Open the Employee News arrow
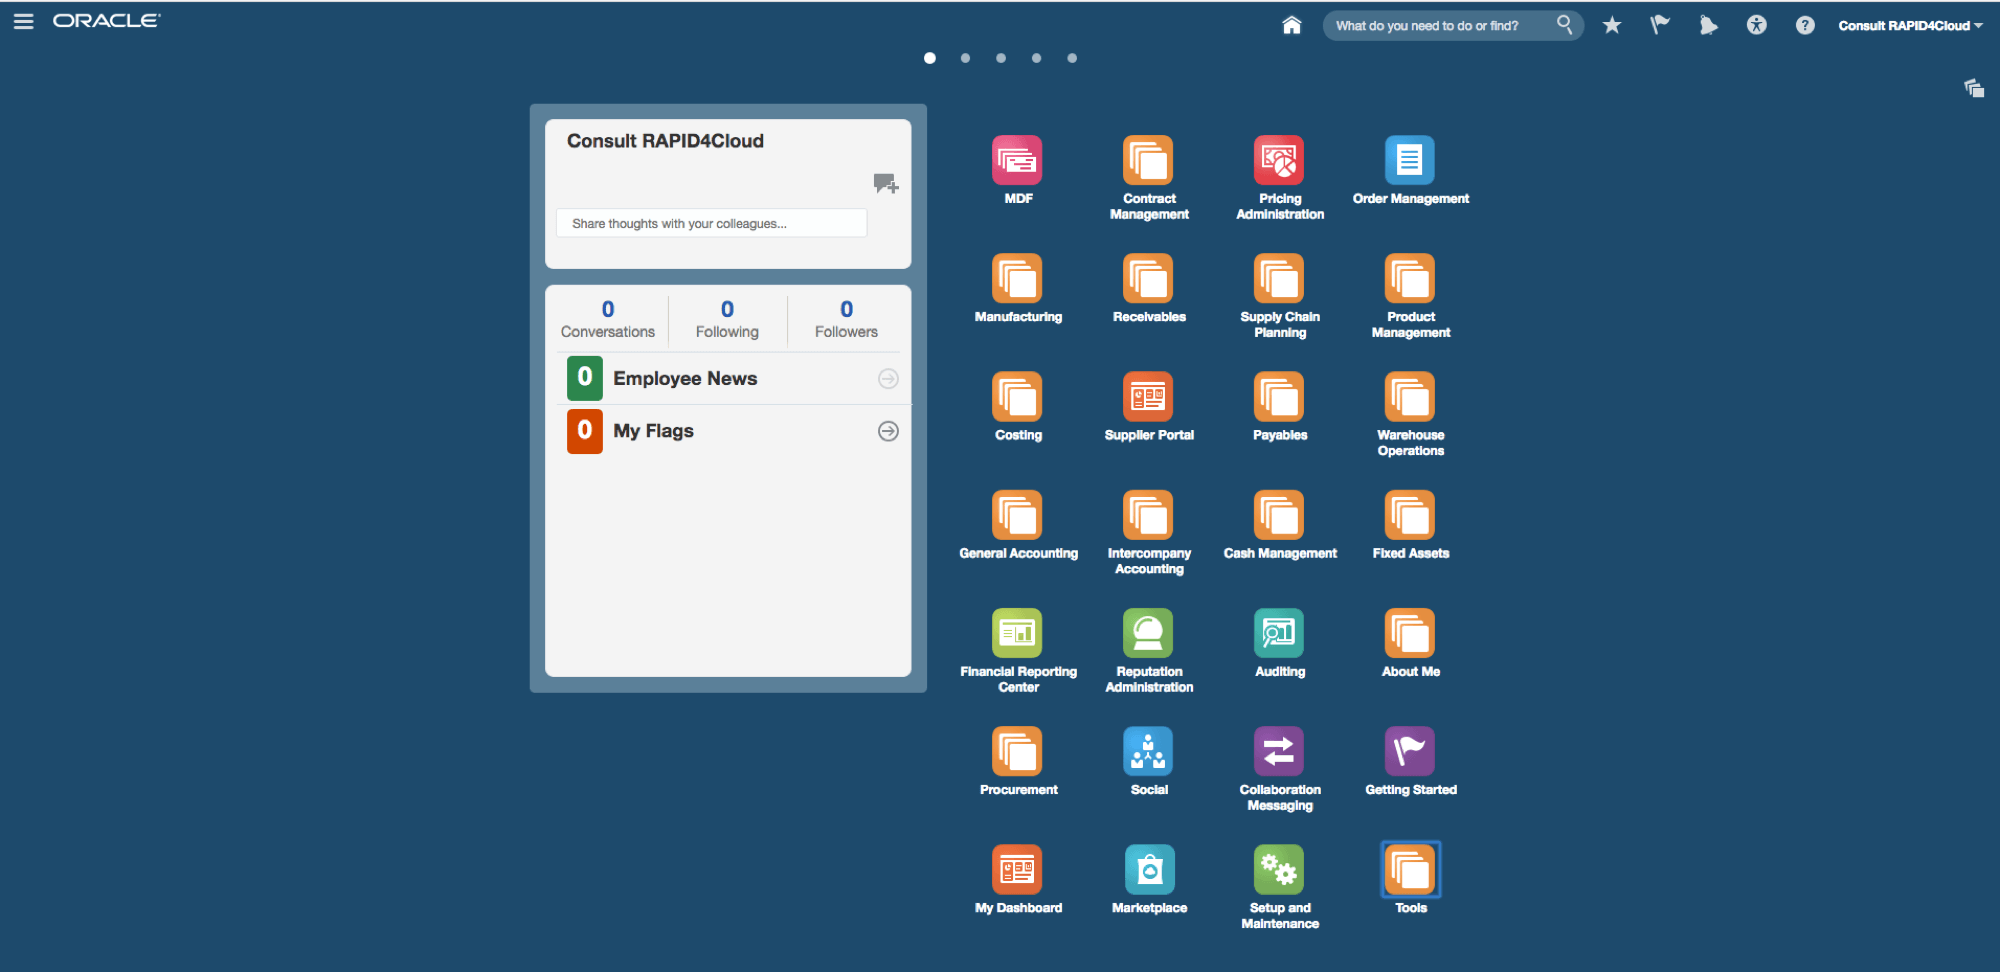 tap(888, 379)
